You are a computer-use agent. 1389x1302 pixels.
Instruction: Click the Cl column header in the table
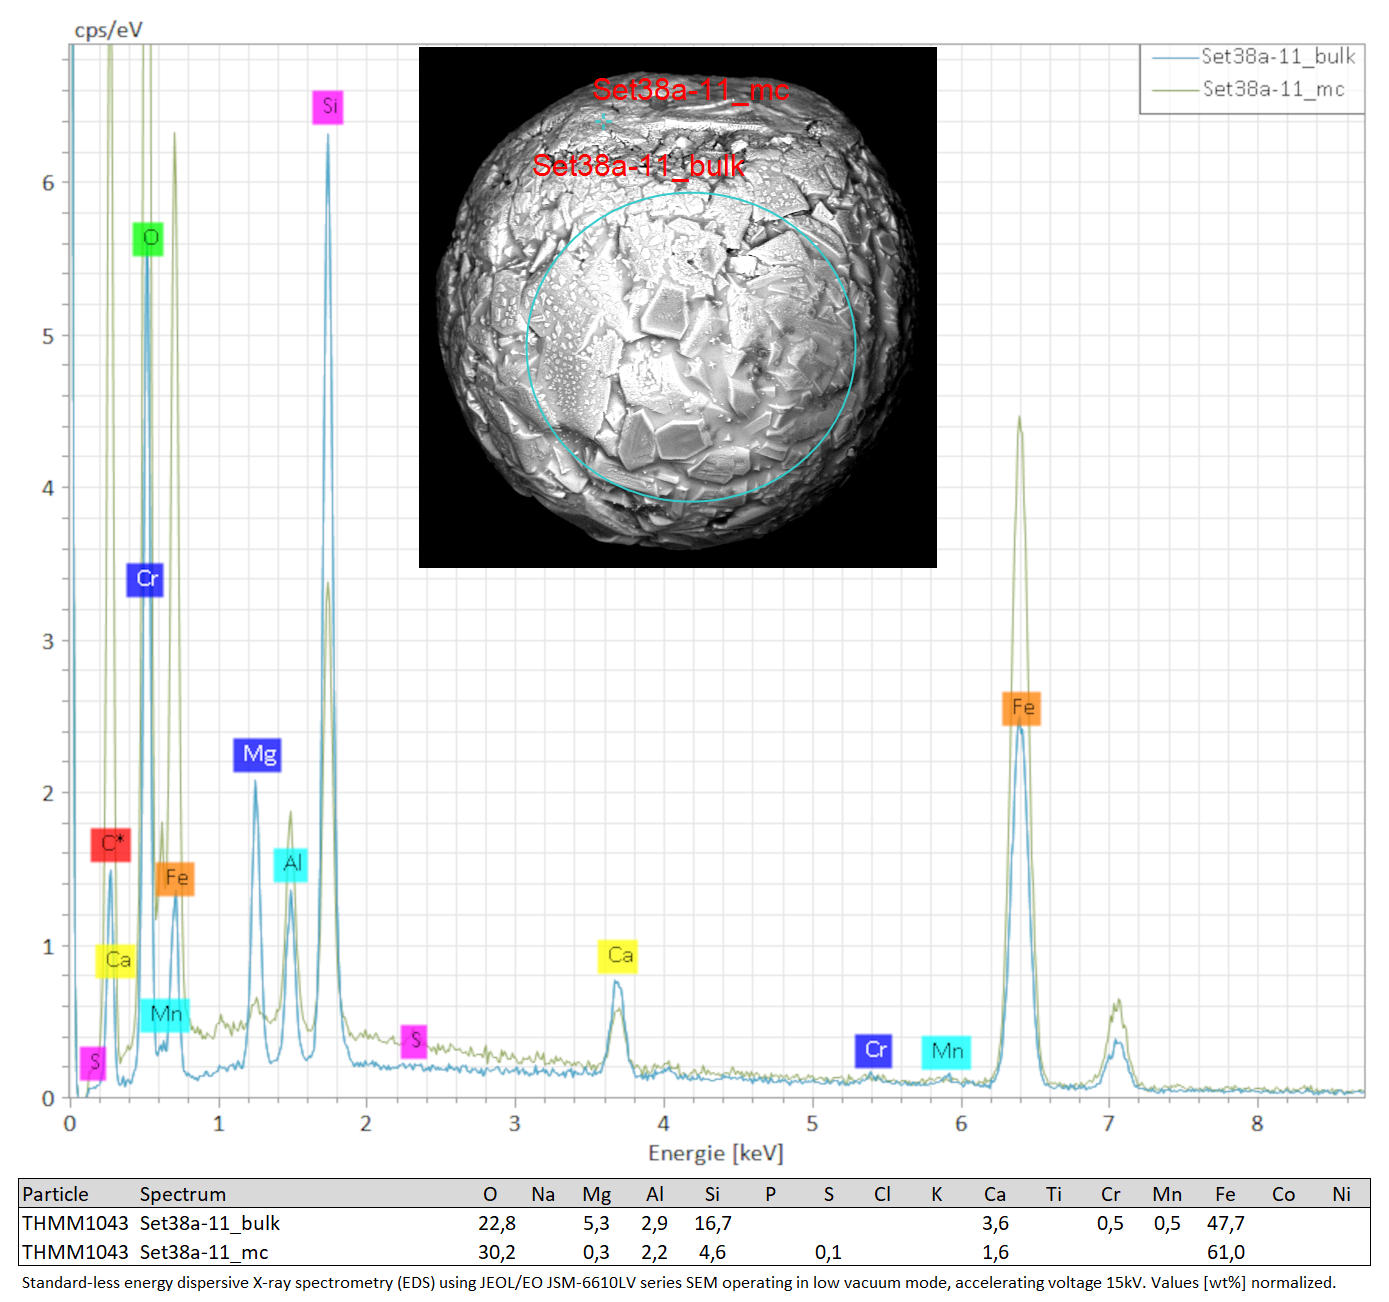(x=882, y=1194)
